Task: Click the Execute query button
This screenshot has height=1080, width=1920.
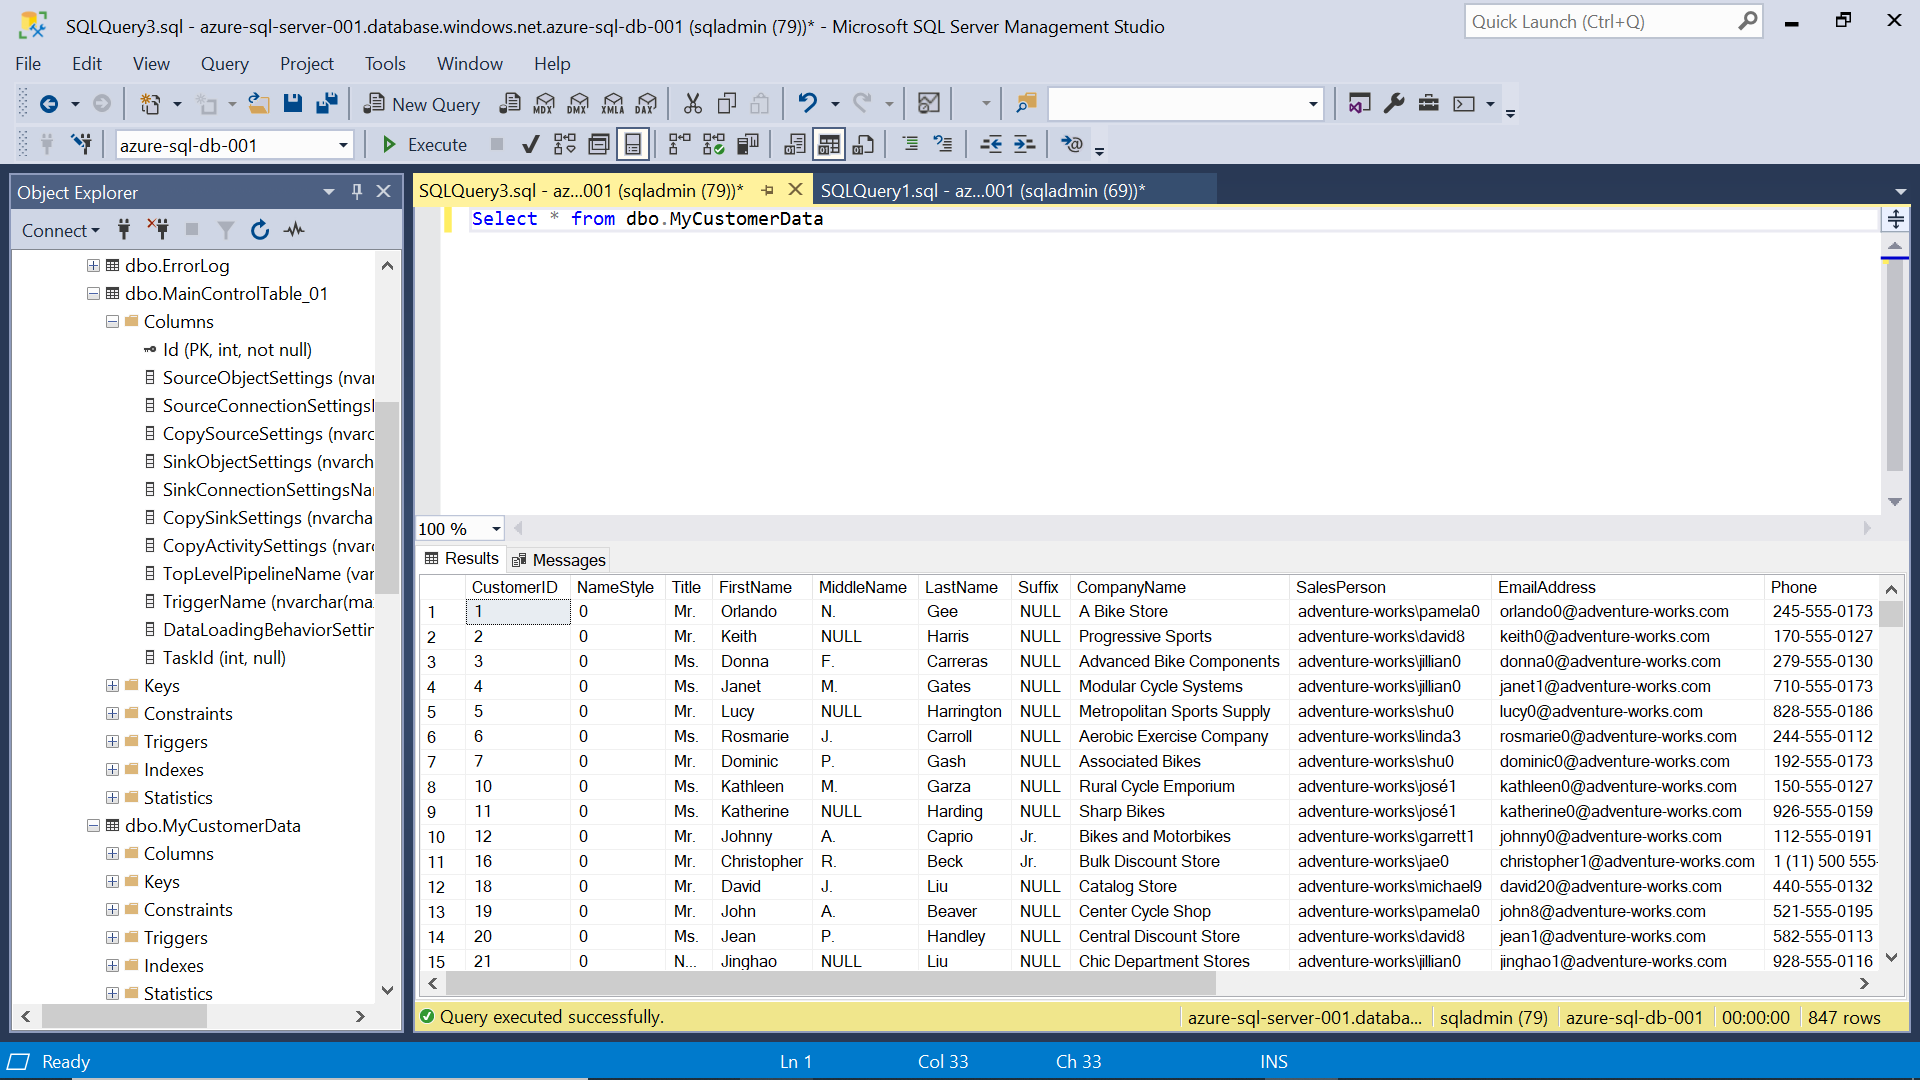Action: (x=424, y=145)
